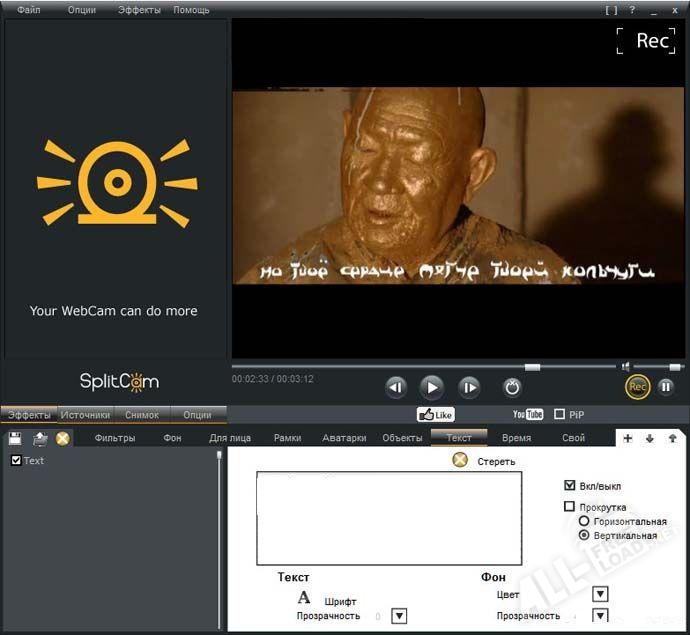Open the background Цвет dropdown
Screen dimensions: 690x635
tap(600, 595)
